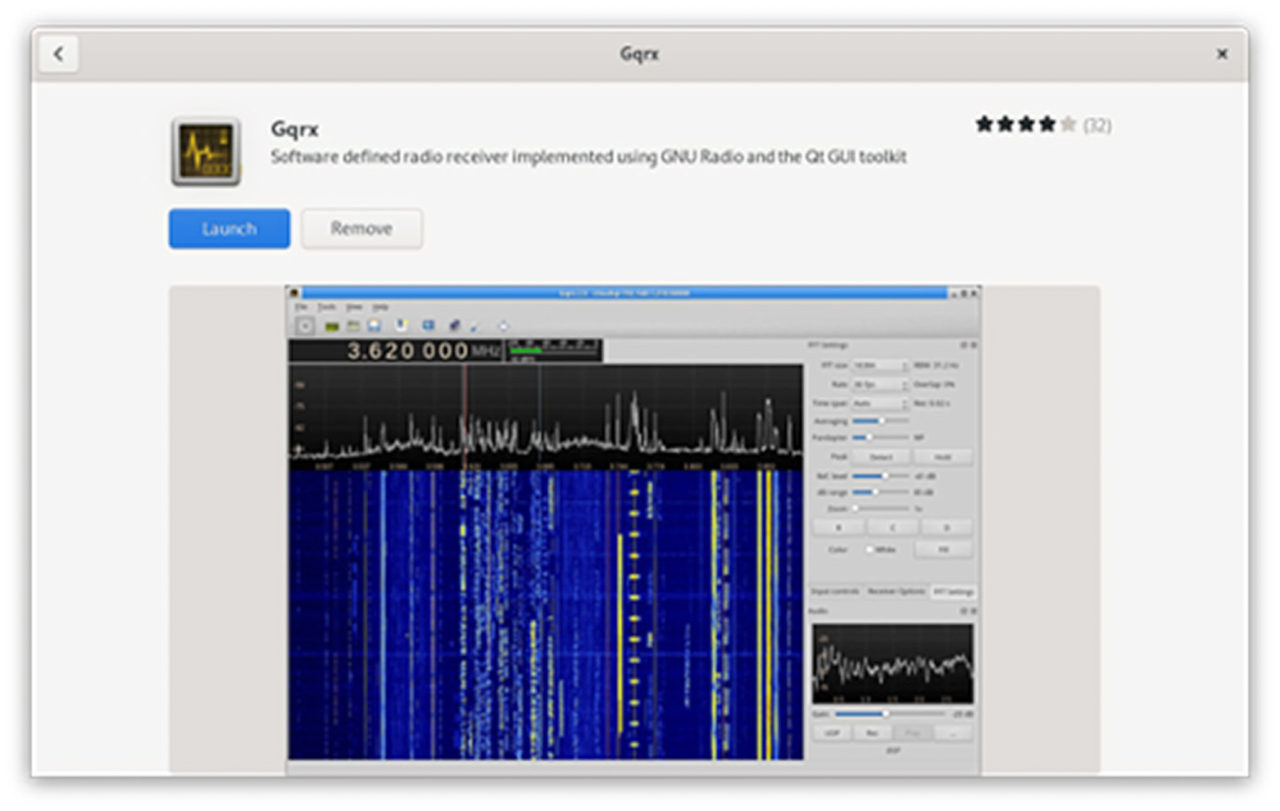Click the Gqrx application icon in the header
Viewport: 1280px width, 811px height.
point(205,148)
